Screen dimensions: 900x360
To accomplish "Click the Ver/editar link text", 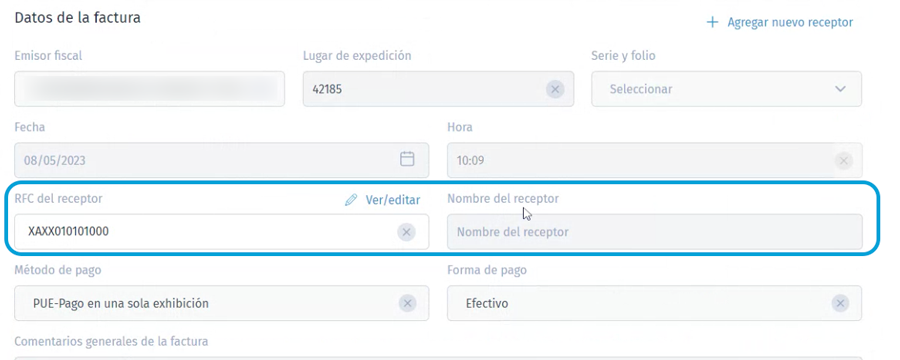I will (x=393, y=200).
